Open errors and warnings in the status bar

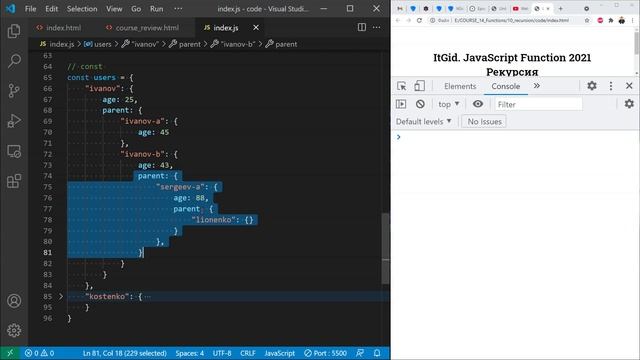point(39,353)
